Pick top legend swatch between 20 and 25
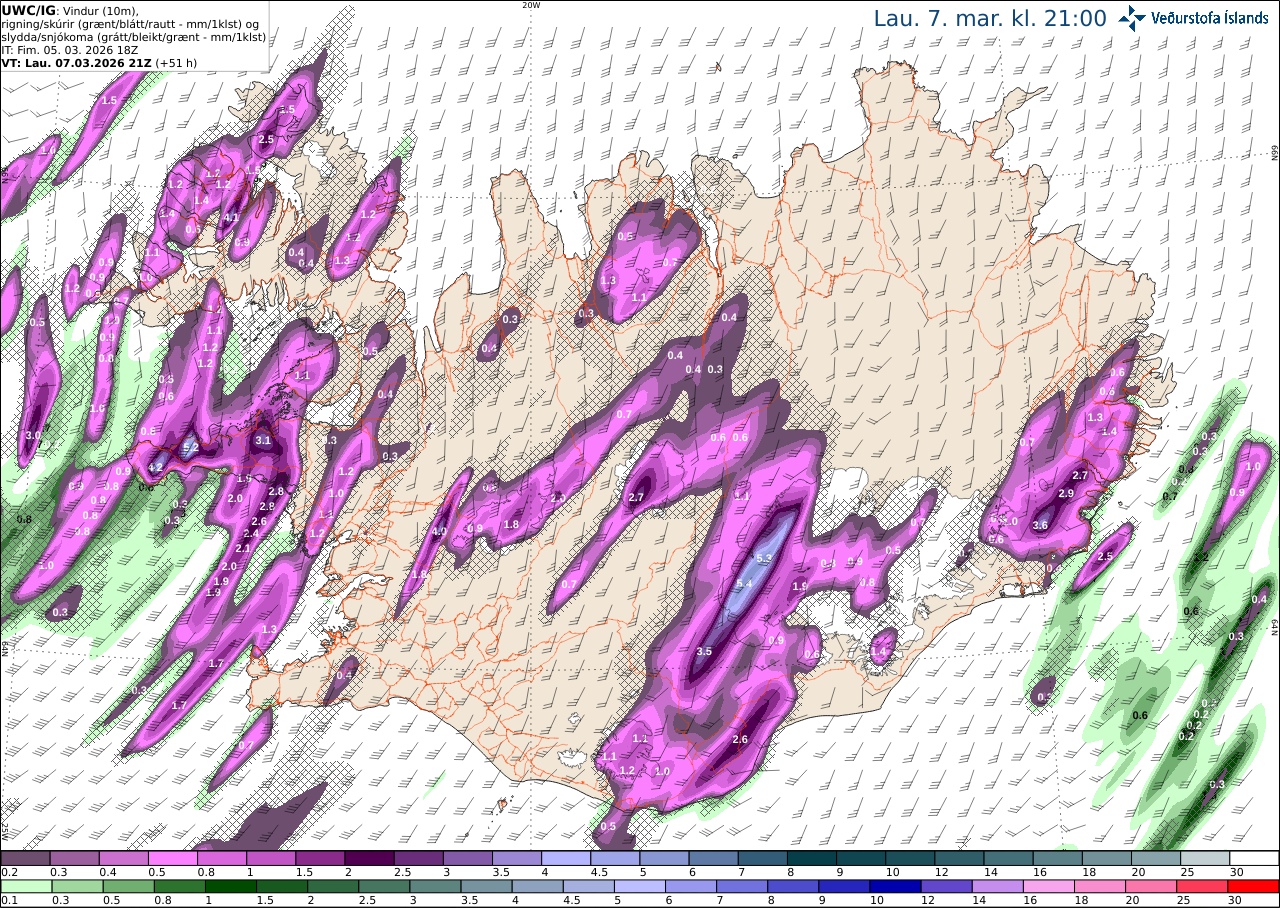This screenshot has width=1280, height=908. click(1156, 858)
